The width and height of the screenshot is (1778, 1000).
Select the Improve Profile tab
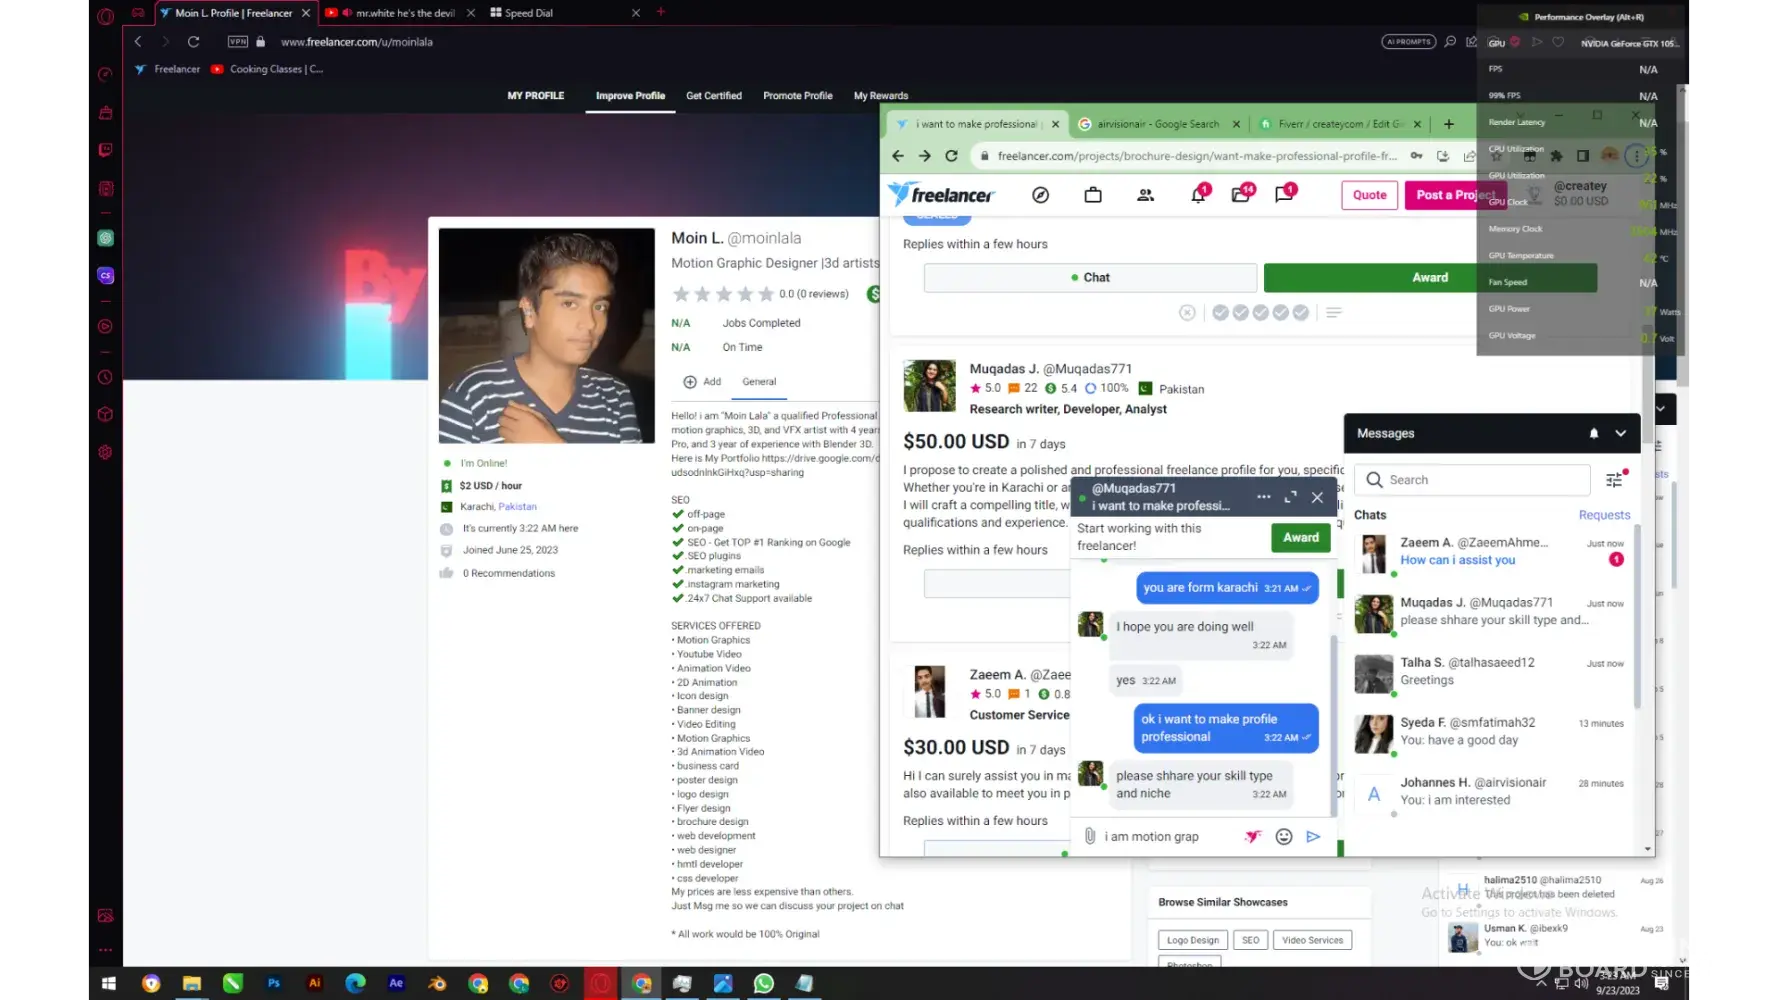pos(630,96)
